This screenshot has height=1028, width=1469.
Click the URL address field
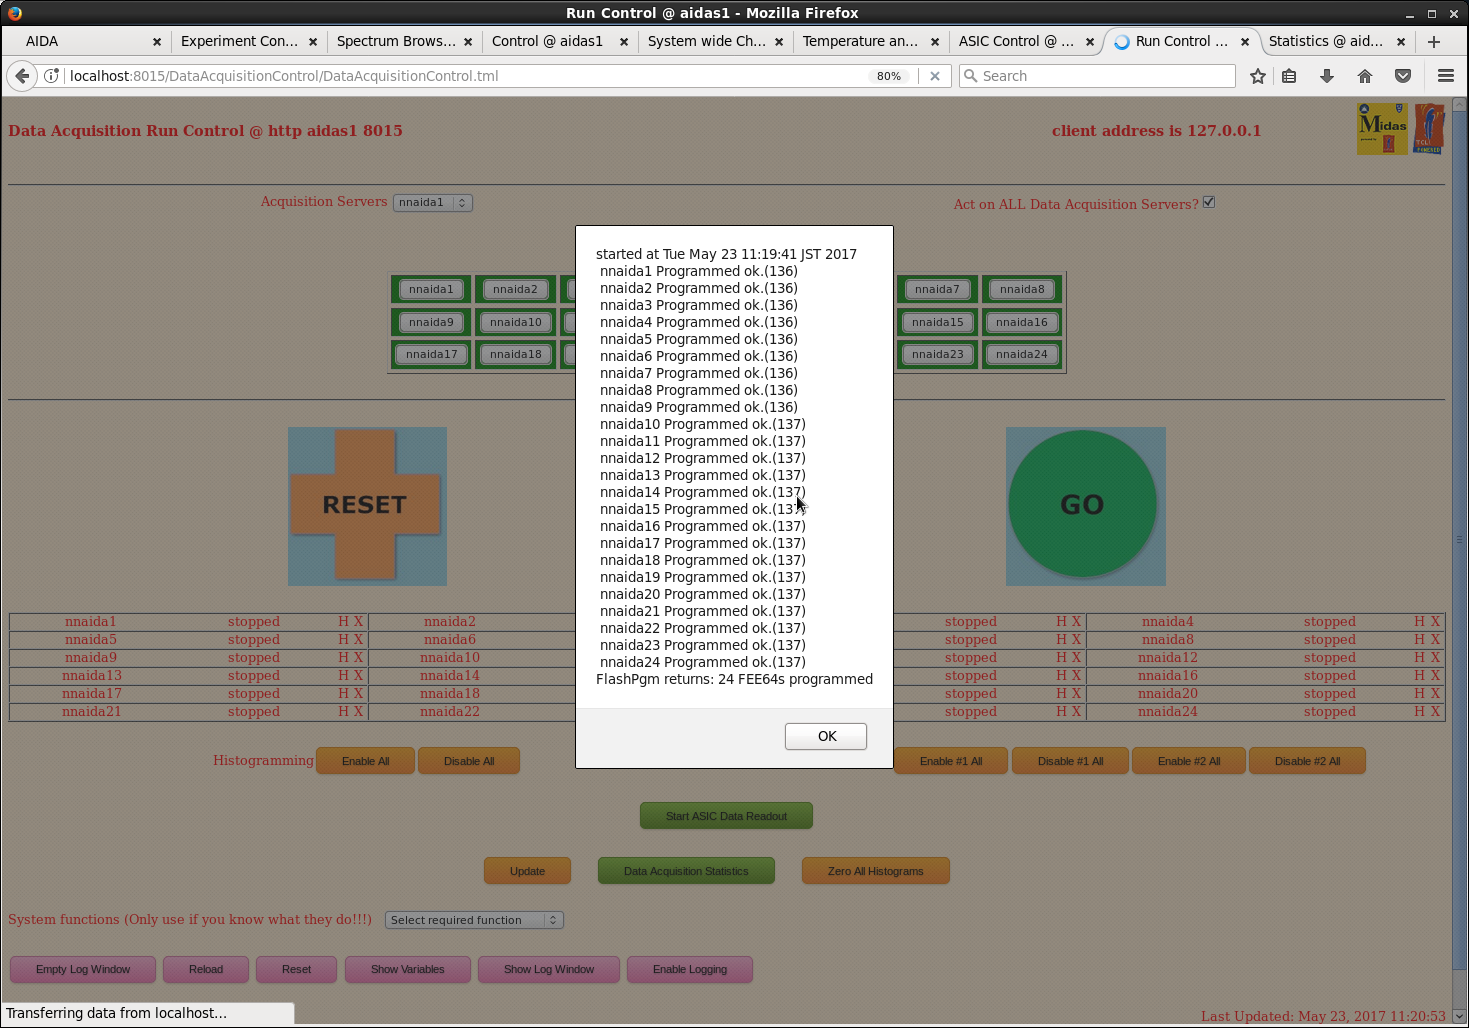[465, 76]
